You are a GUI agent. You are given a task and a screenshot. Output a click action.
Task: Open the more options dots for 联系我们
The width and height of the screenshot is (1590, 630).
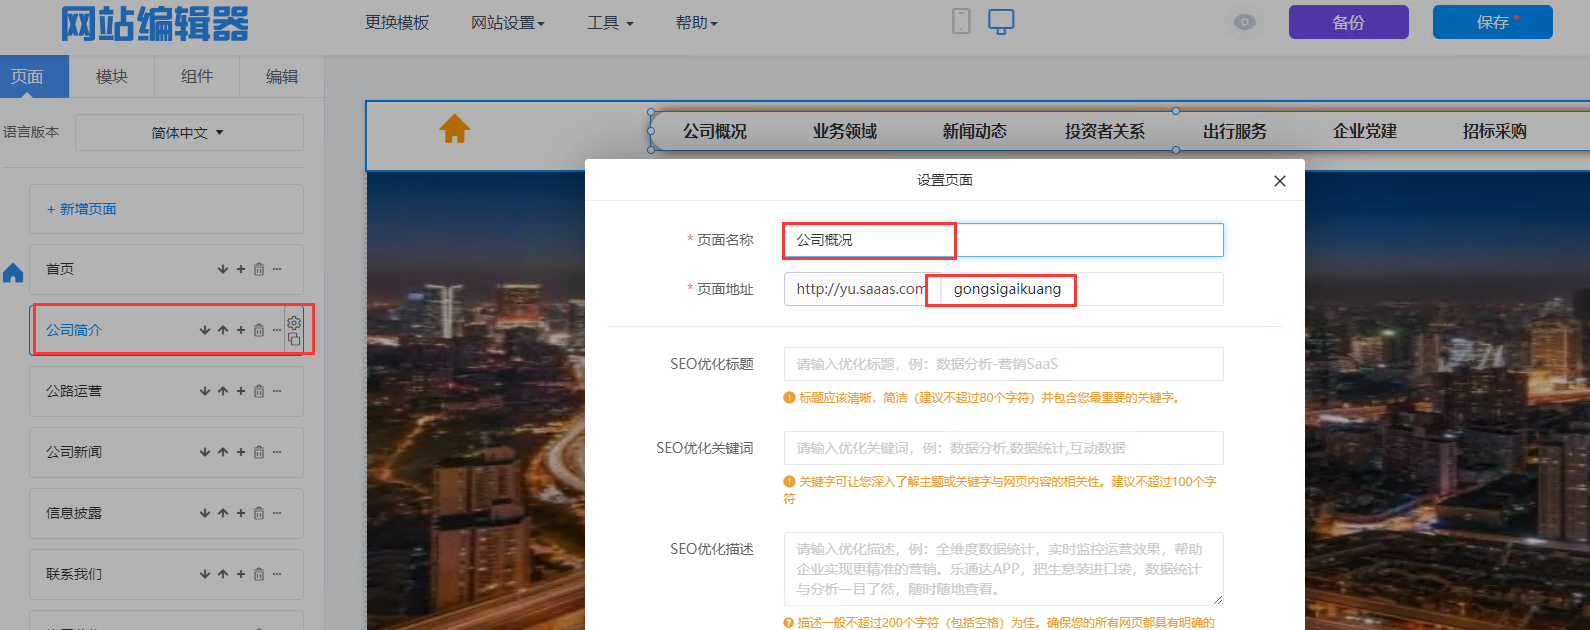click(277, 574)
